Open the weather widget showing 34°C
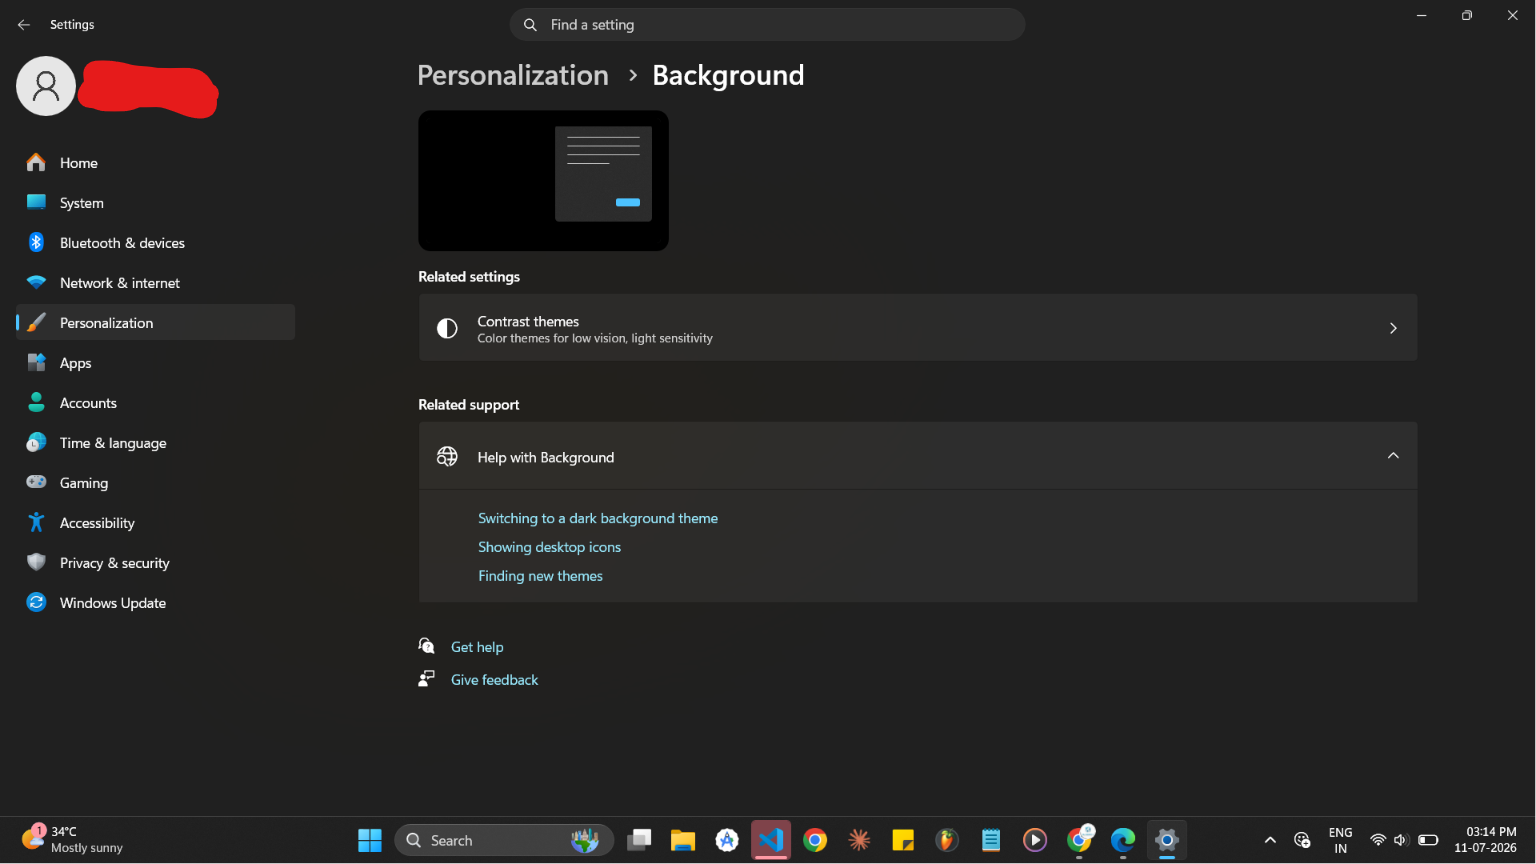Viewport: 1536px width, 864px height. coord(73,840)
